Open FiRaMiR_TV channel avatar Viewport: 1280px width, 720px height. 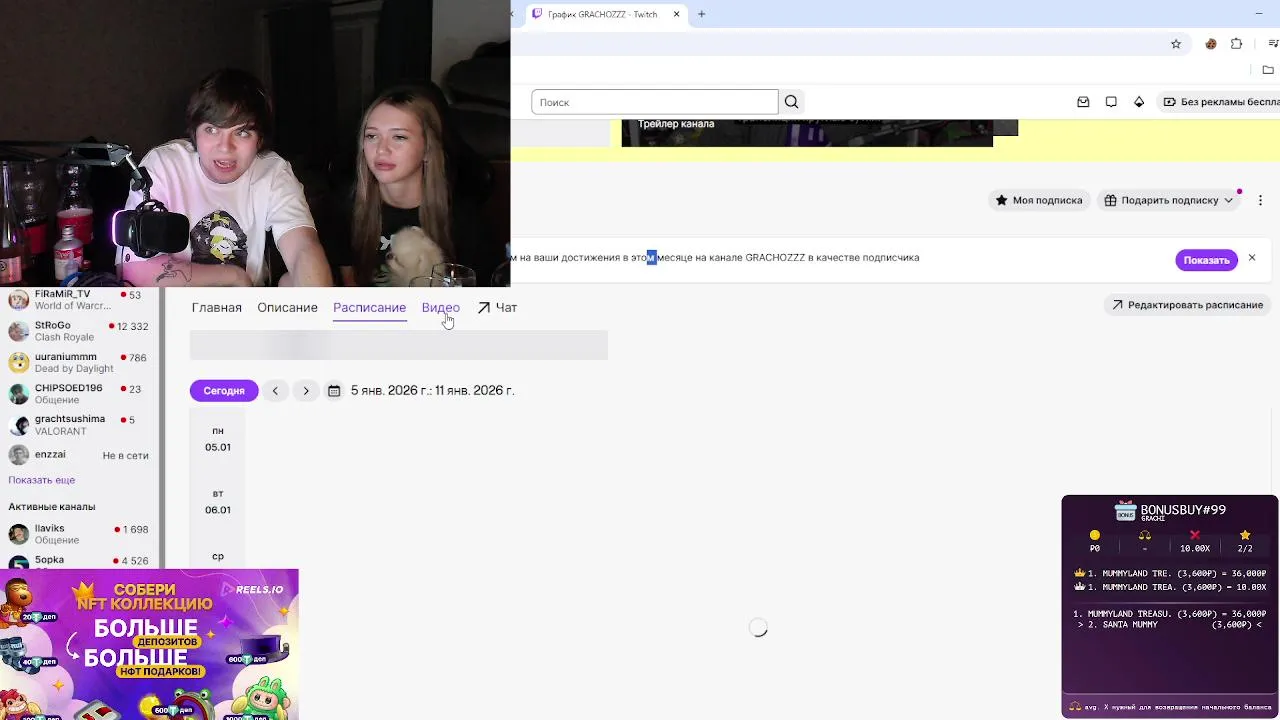(x=18, y=300)
